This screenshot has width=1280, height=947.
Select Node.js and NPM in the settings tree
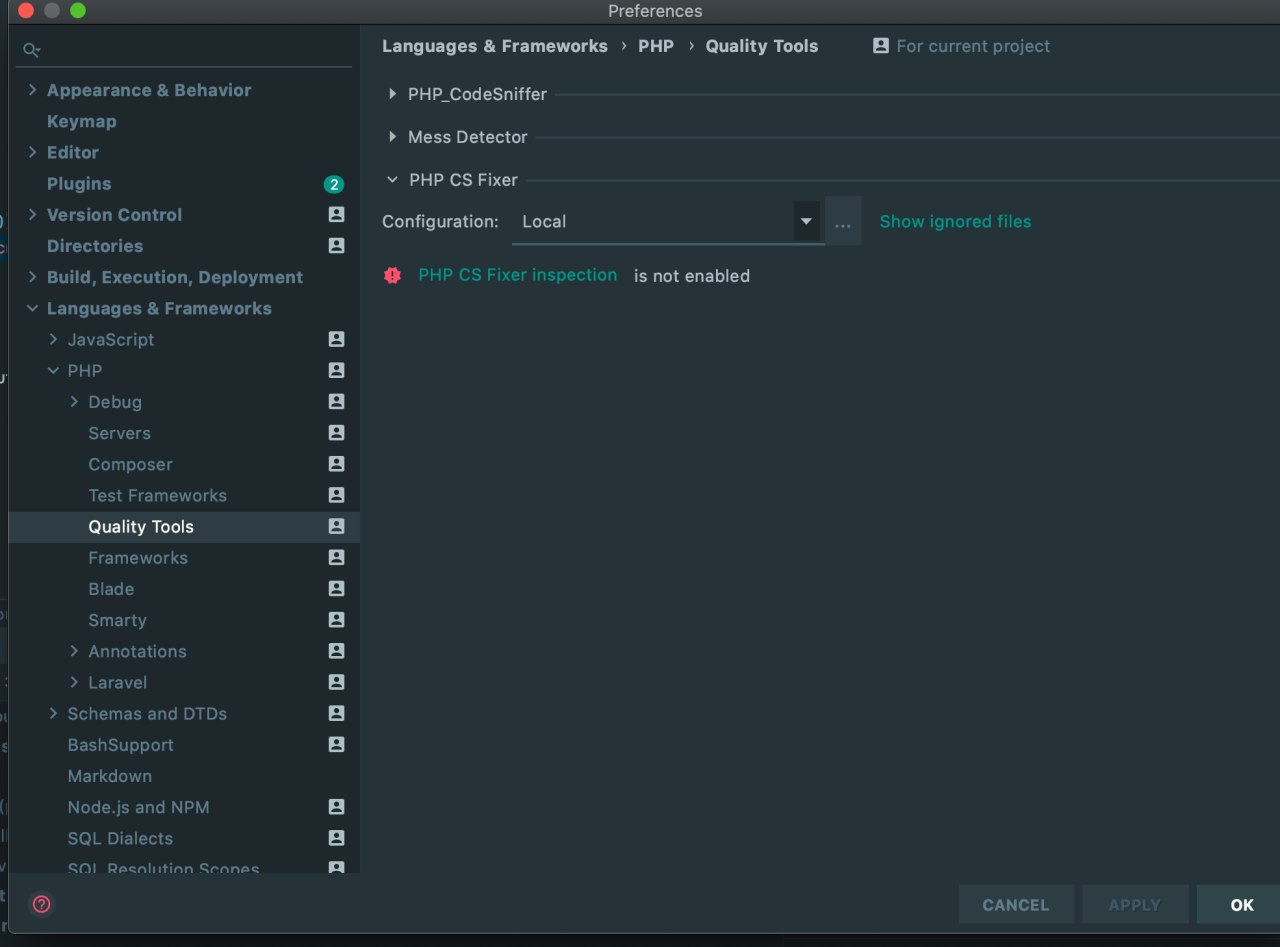click(x=139, y=807)
